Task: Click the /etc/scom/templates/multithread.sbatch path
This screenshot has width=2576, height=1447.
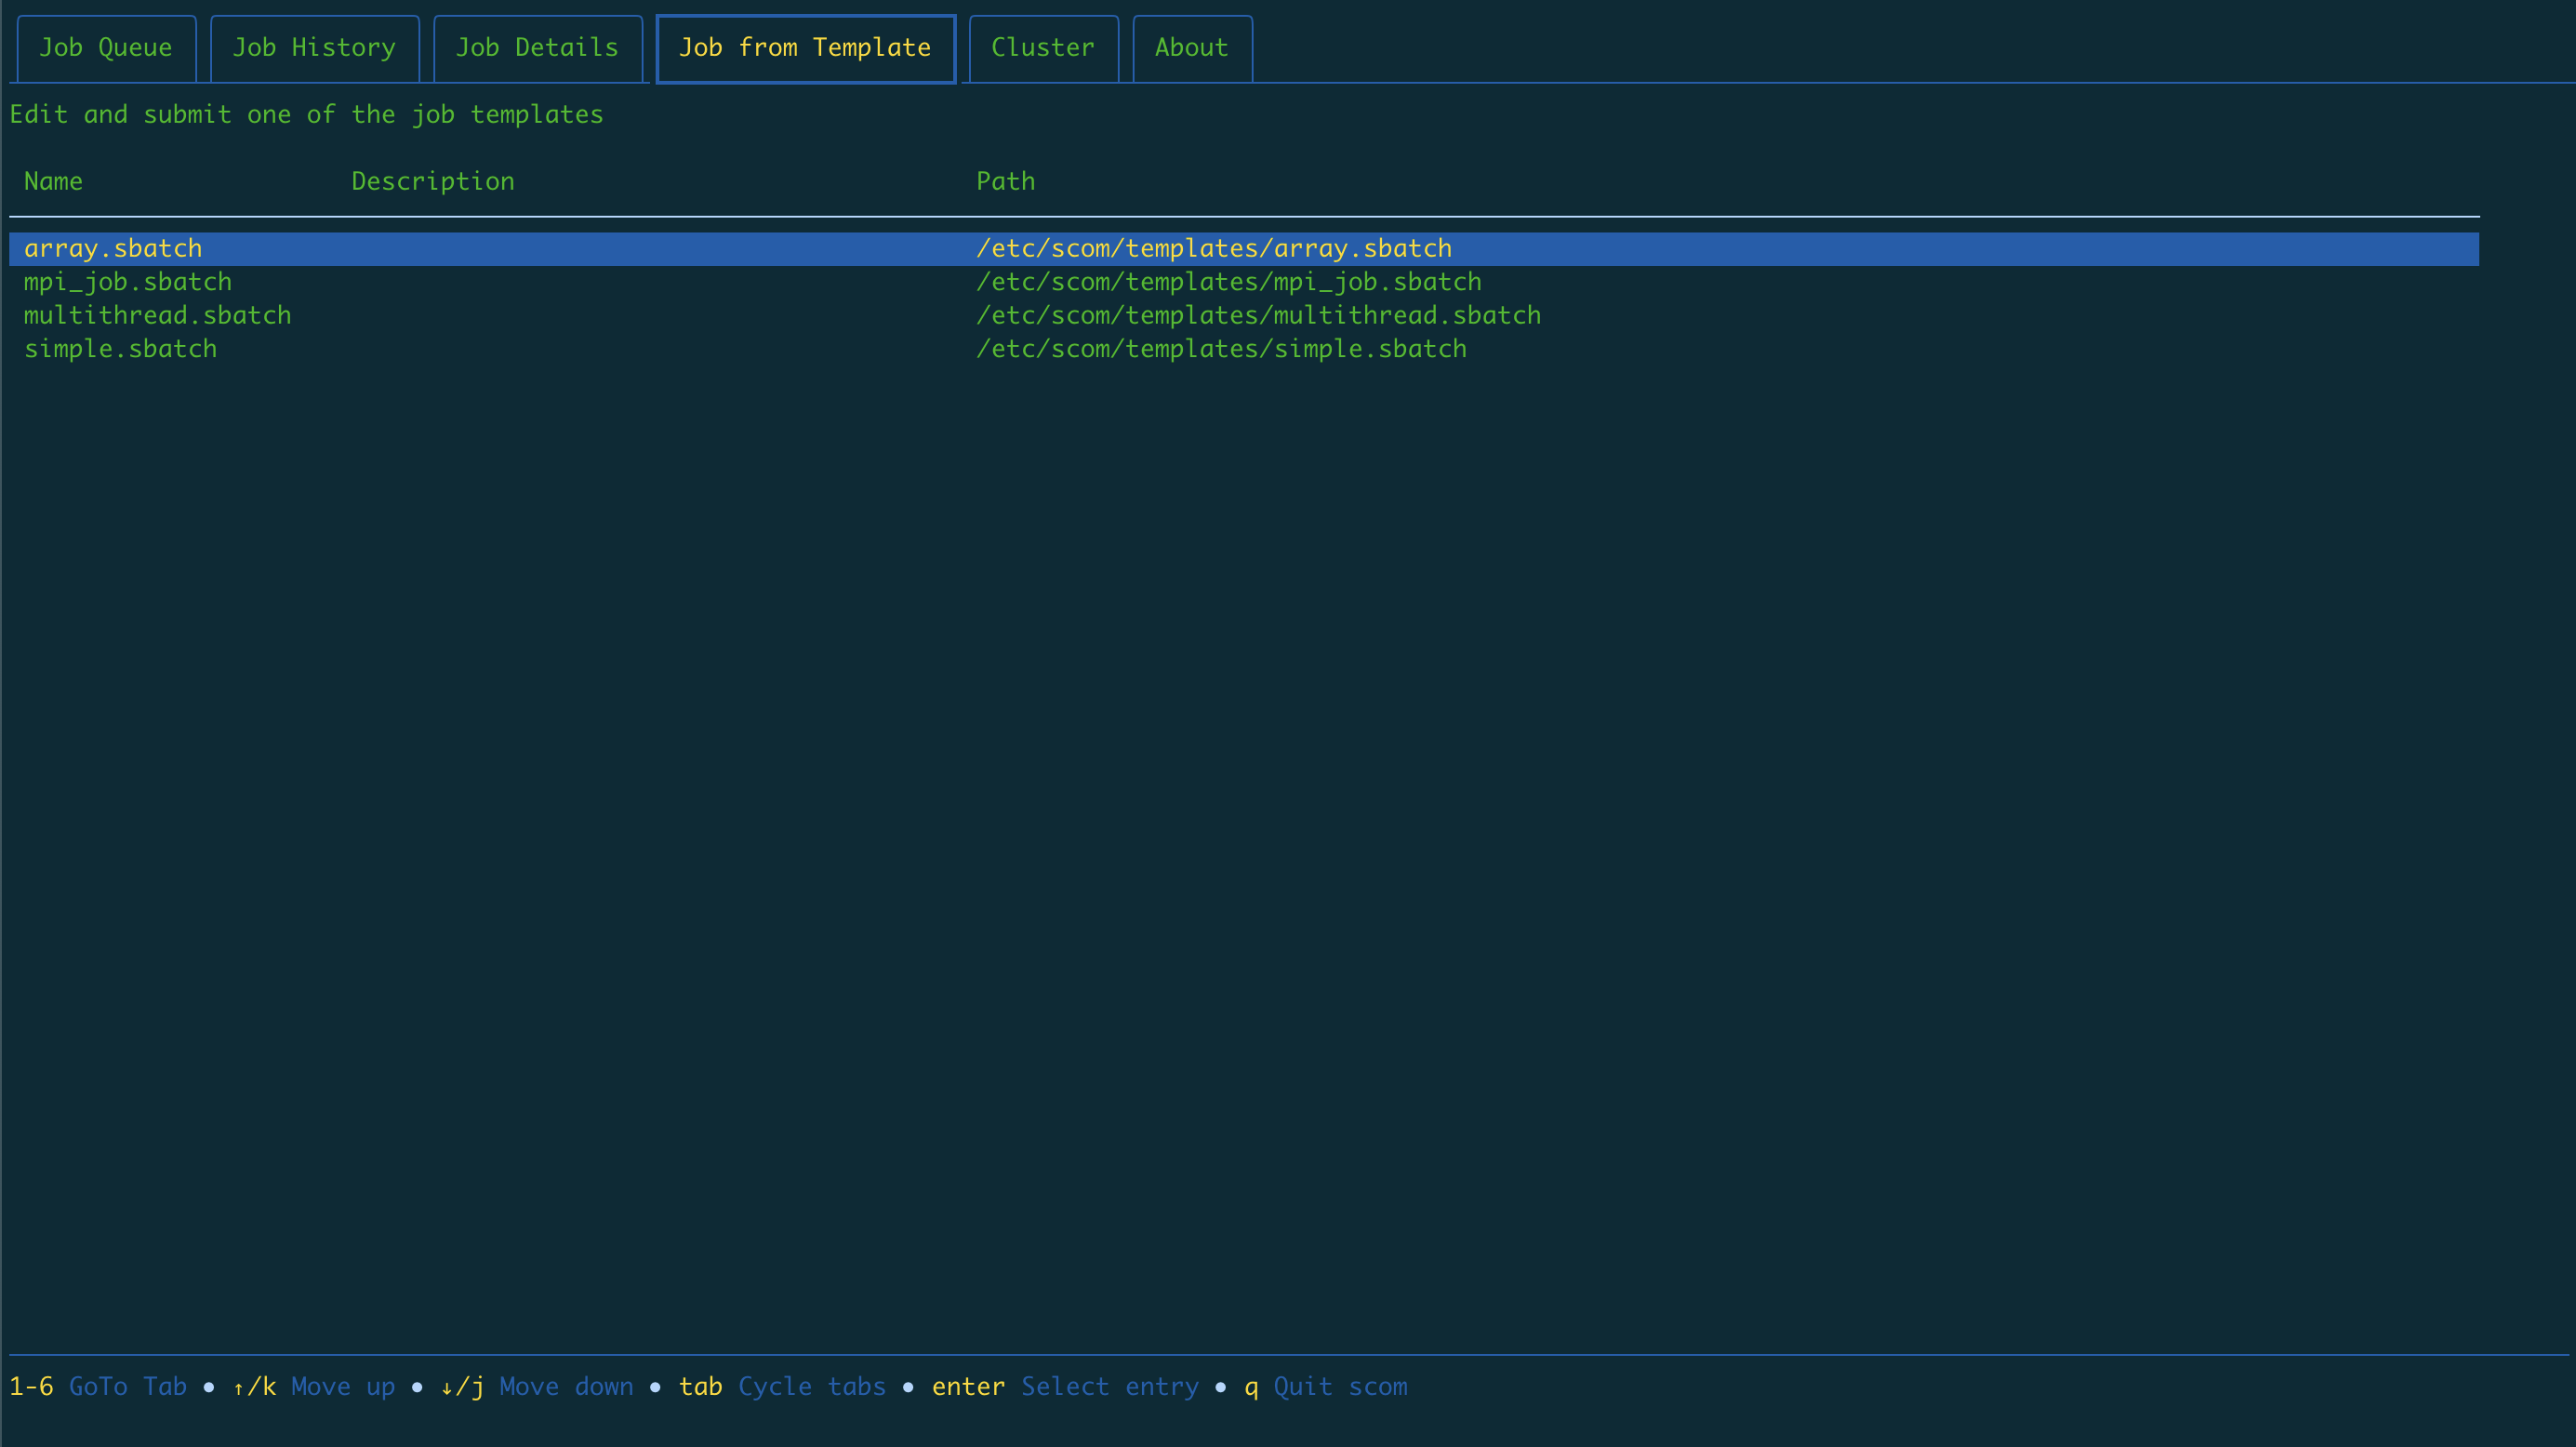Action: [1258, 315]
